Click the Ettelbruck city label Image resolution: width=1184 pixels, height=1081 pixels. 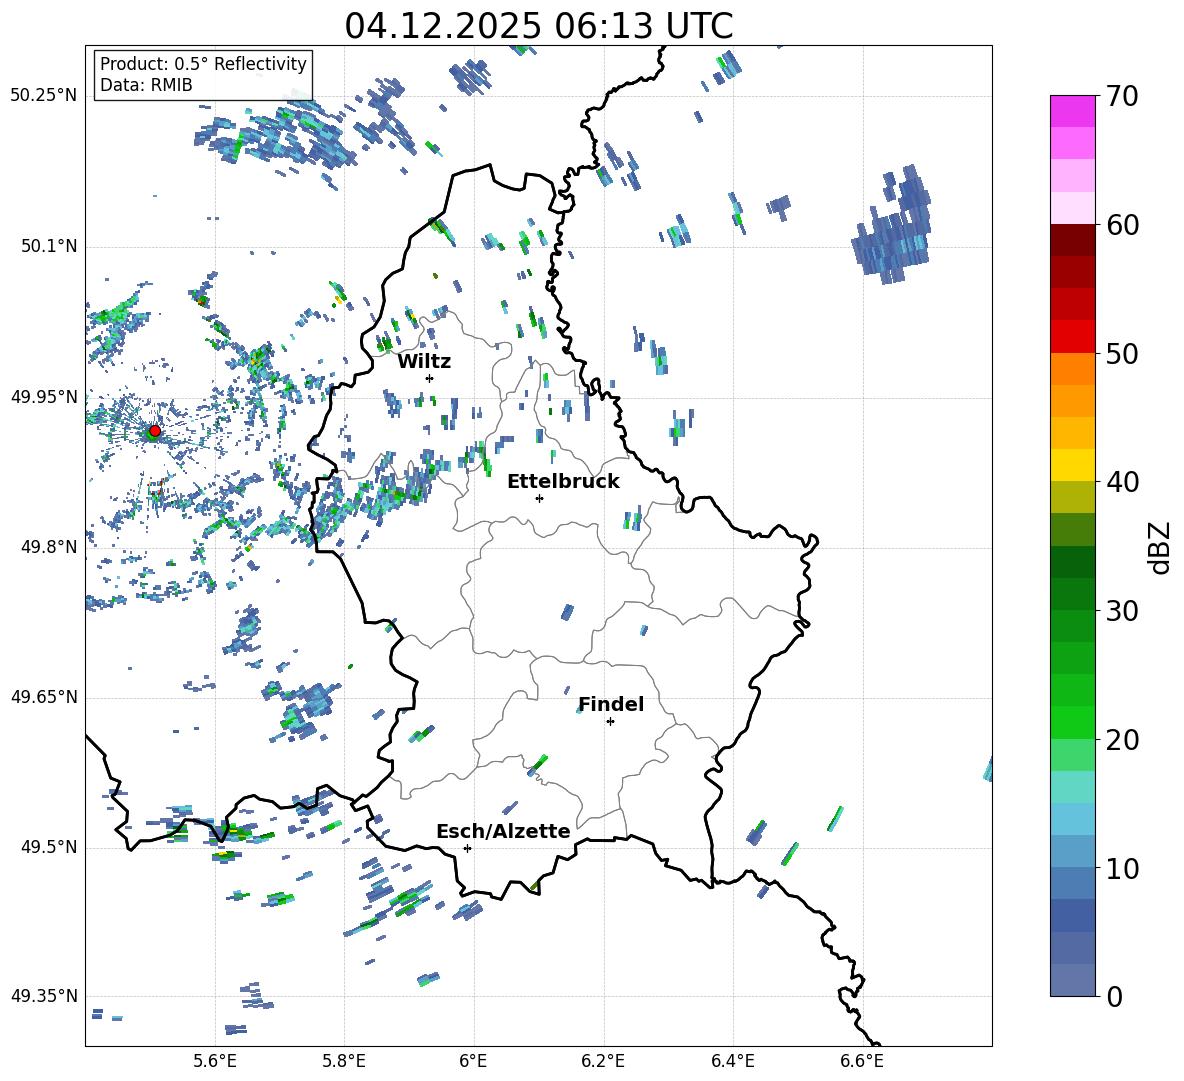tap(563, 482)
